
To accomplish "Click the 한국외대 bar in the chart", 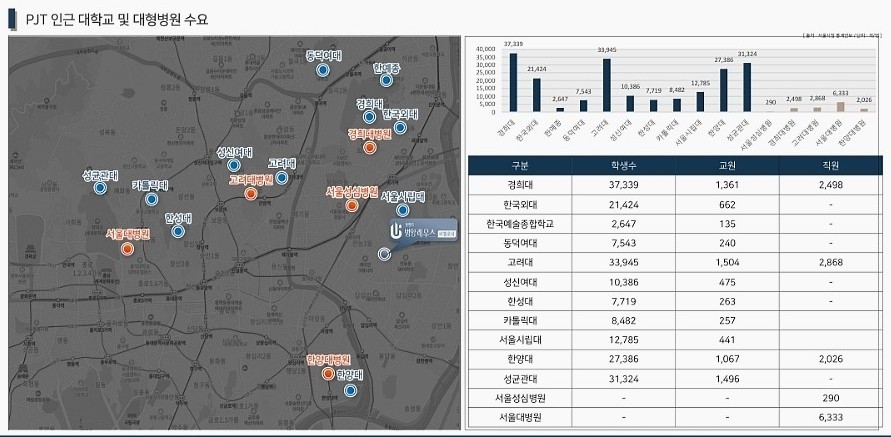I will (536, 95).
